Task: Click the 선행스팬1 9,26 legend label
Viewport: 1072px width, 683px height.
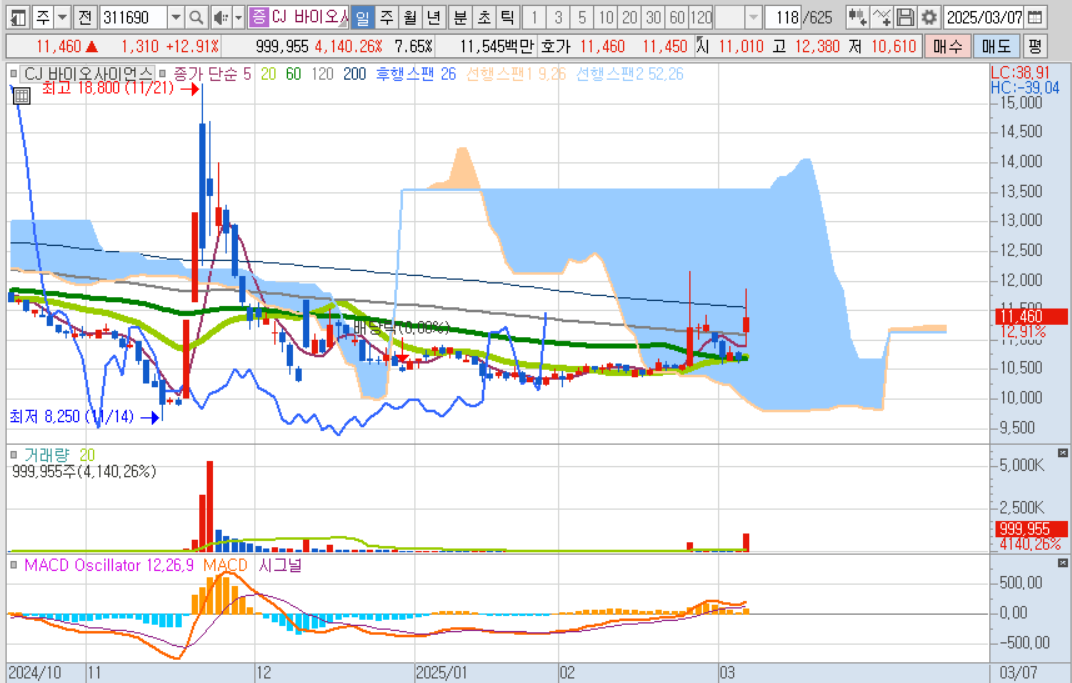Action: pyautogui.click(x=516, y=74)
